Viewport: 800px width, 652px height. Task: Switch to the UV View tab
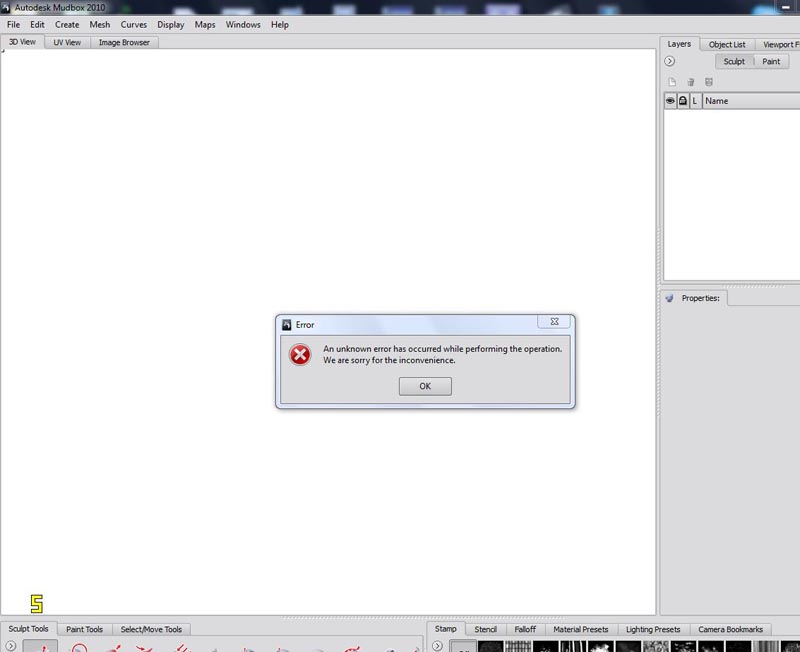coord(67,42)
